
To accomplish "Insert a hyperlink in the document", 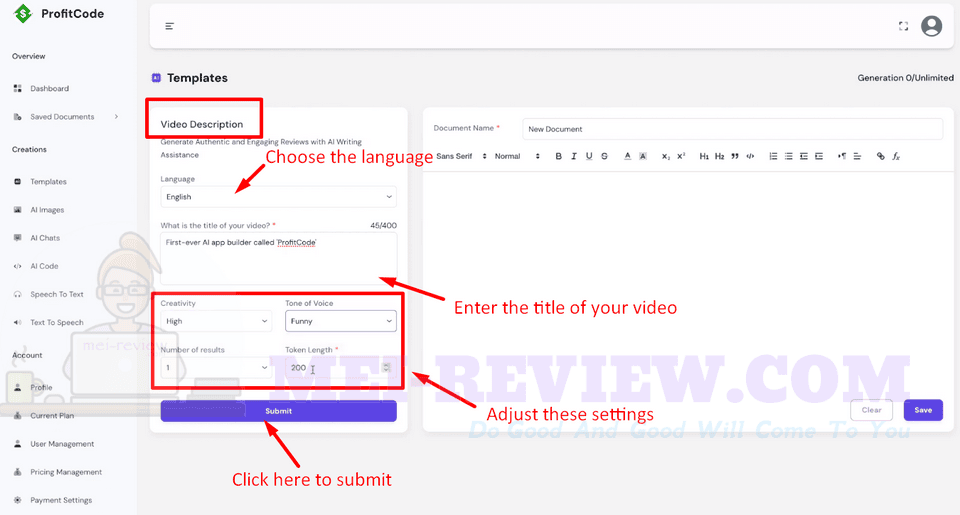I will point(880,156).
